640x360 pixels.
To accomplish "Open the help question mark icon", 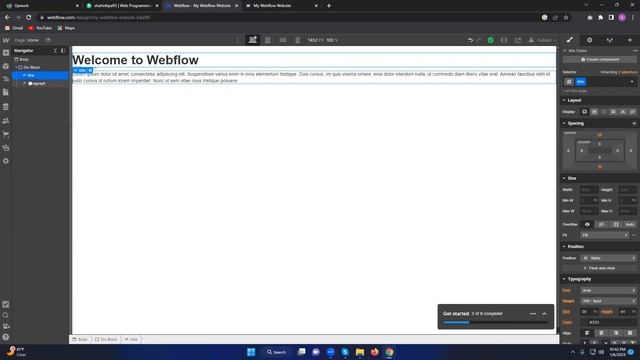I will click(x=6, y=337).
